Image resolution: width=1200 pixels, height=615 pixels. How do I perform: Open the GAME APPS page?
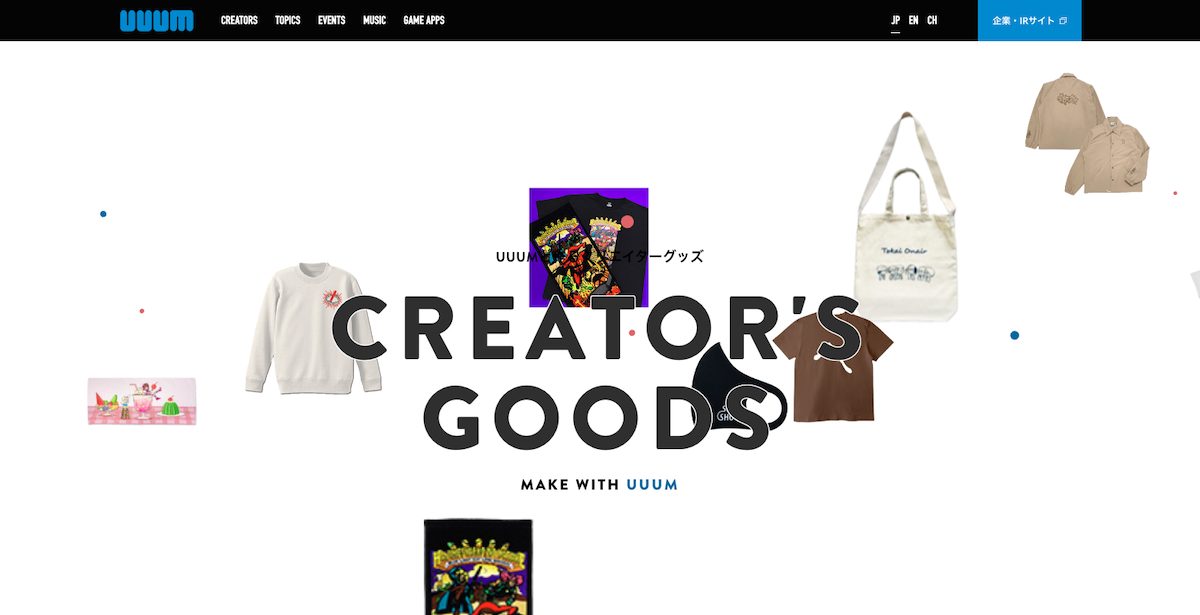point(424,20)
